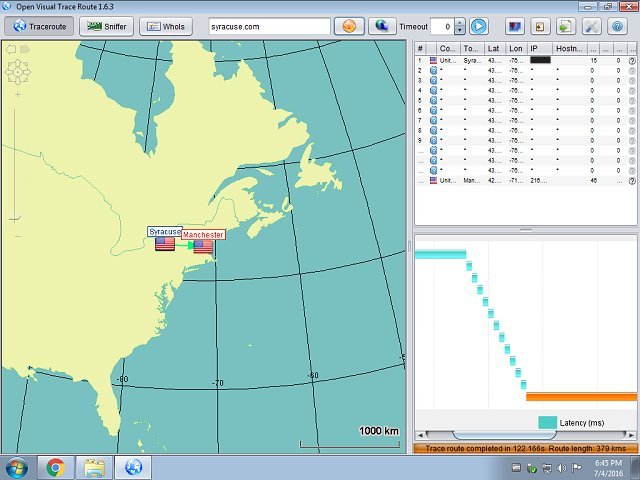The height and width of the screenshot is (480, 640).
Task: Click the Syracuse flag marker on map
Action: click(x=165, y=244)
